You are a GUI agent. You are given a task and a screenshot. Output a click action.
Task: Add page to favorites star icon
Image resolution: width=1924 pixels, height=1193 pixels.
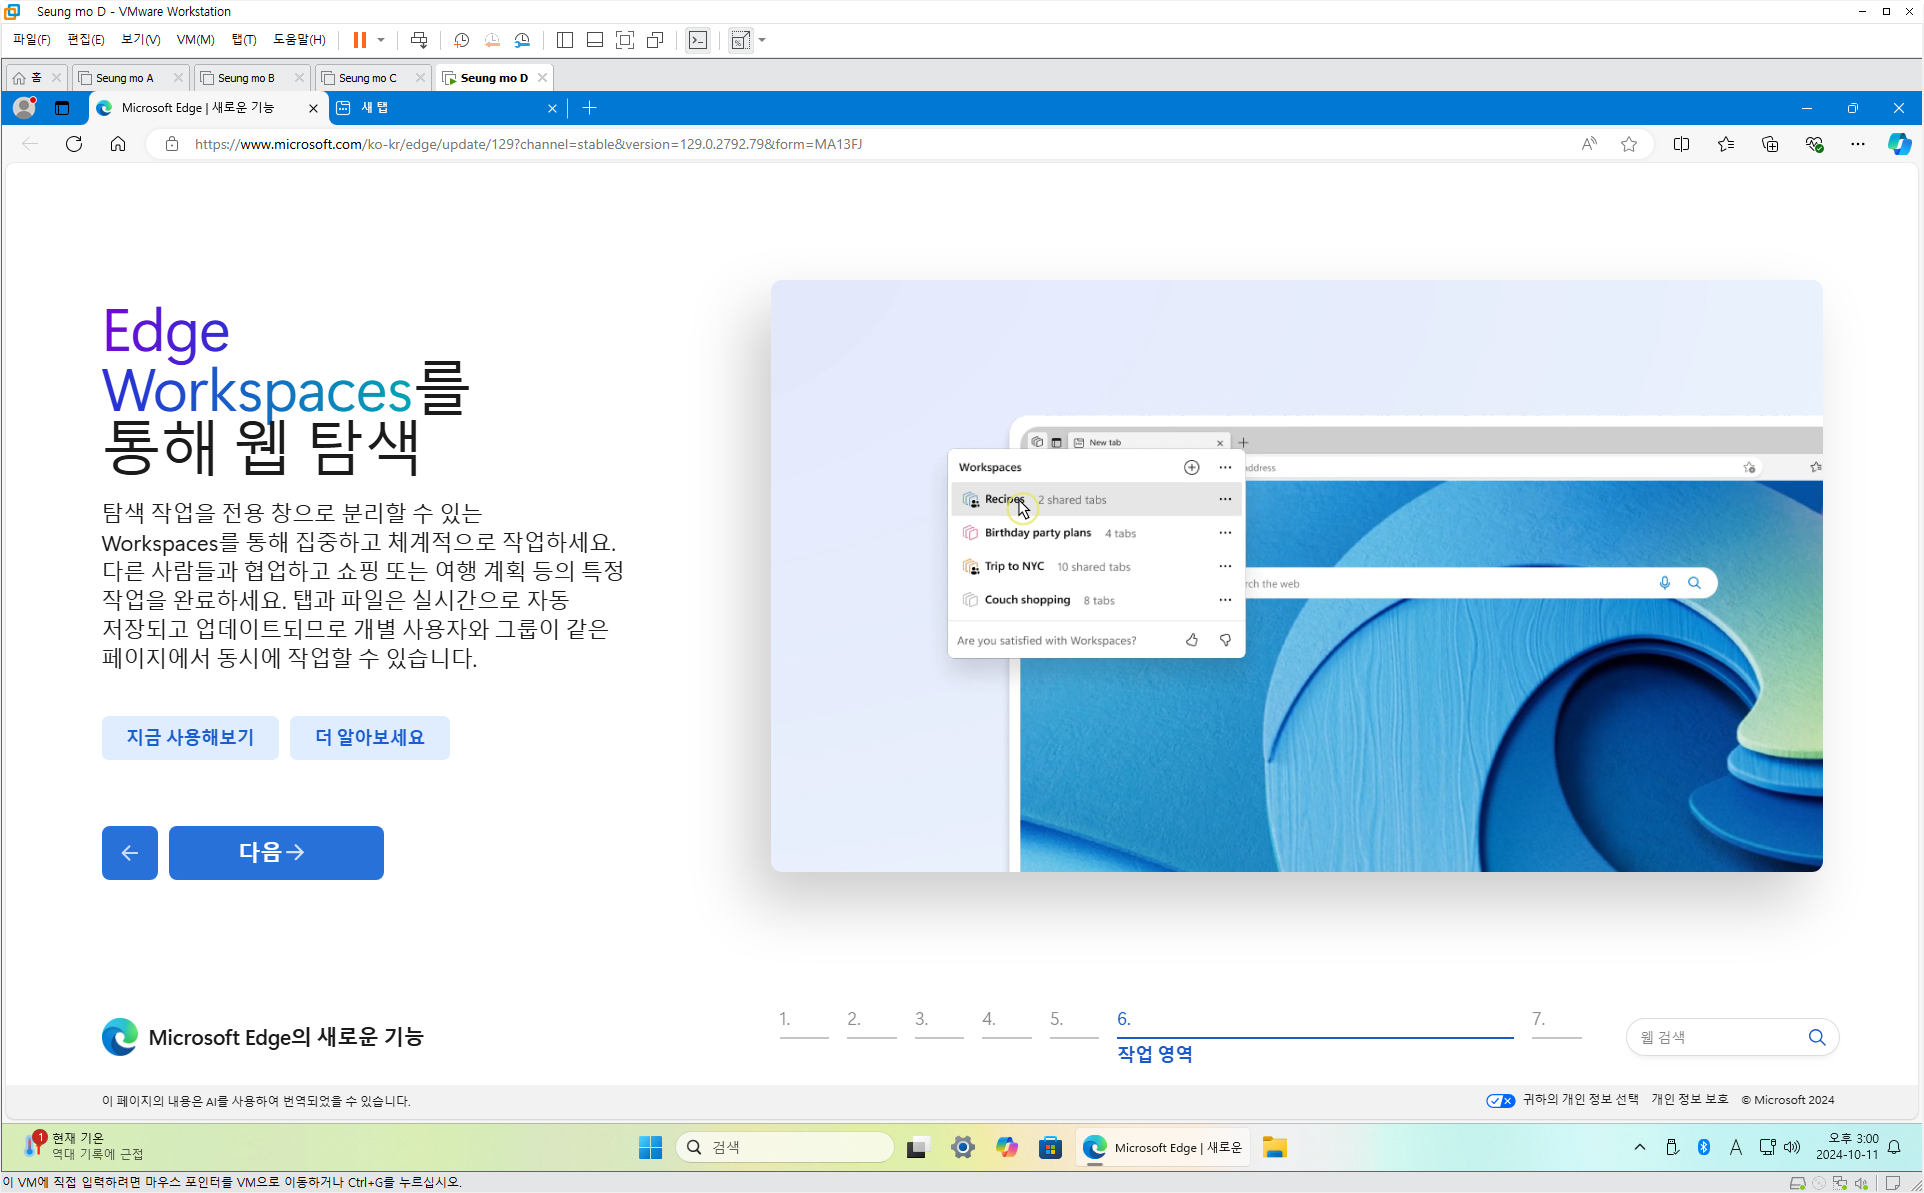pos(1629,144)
